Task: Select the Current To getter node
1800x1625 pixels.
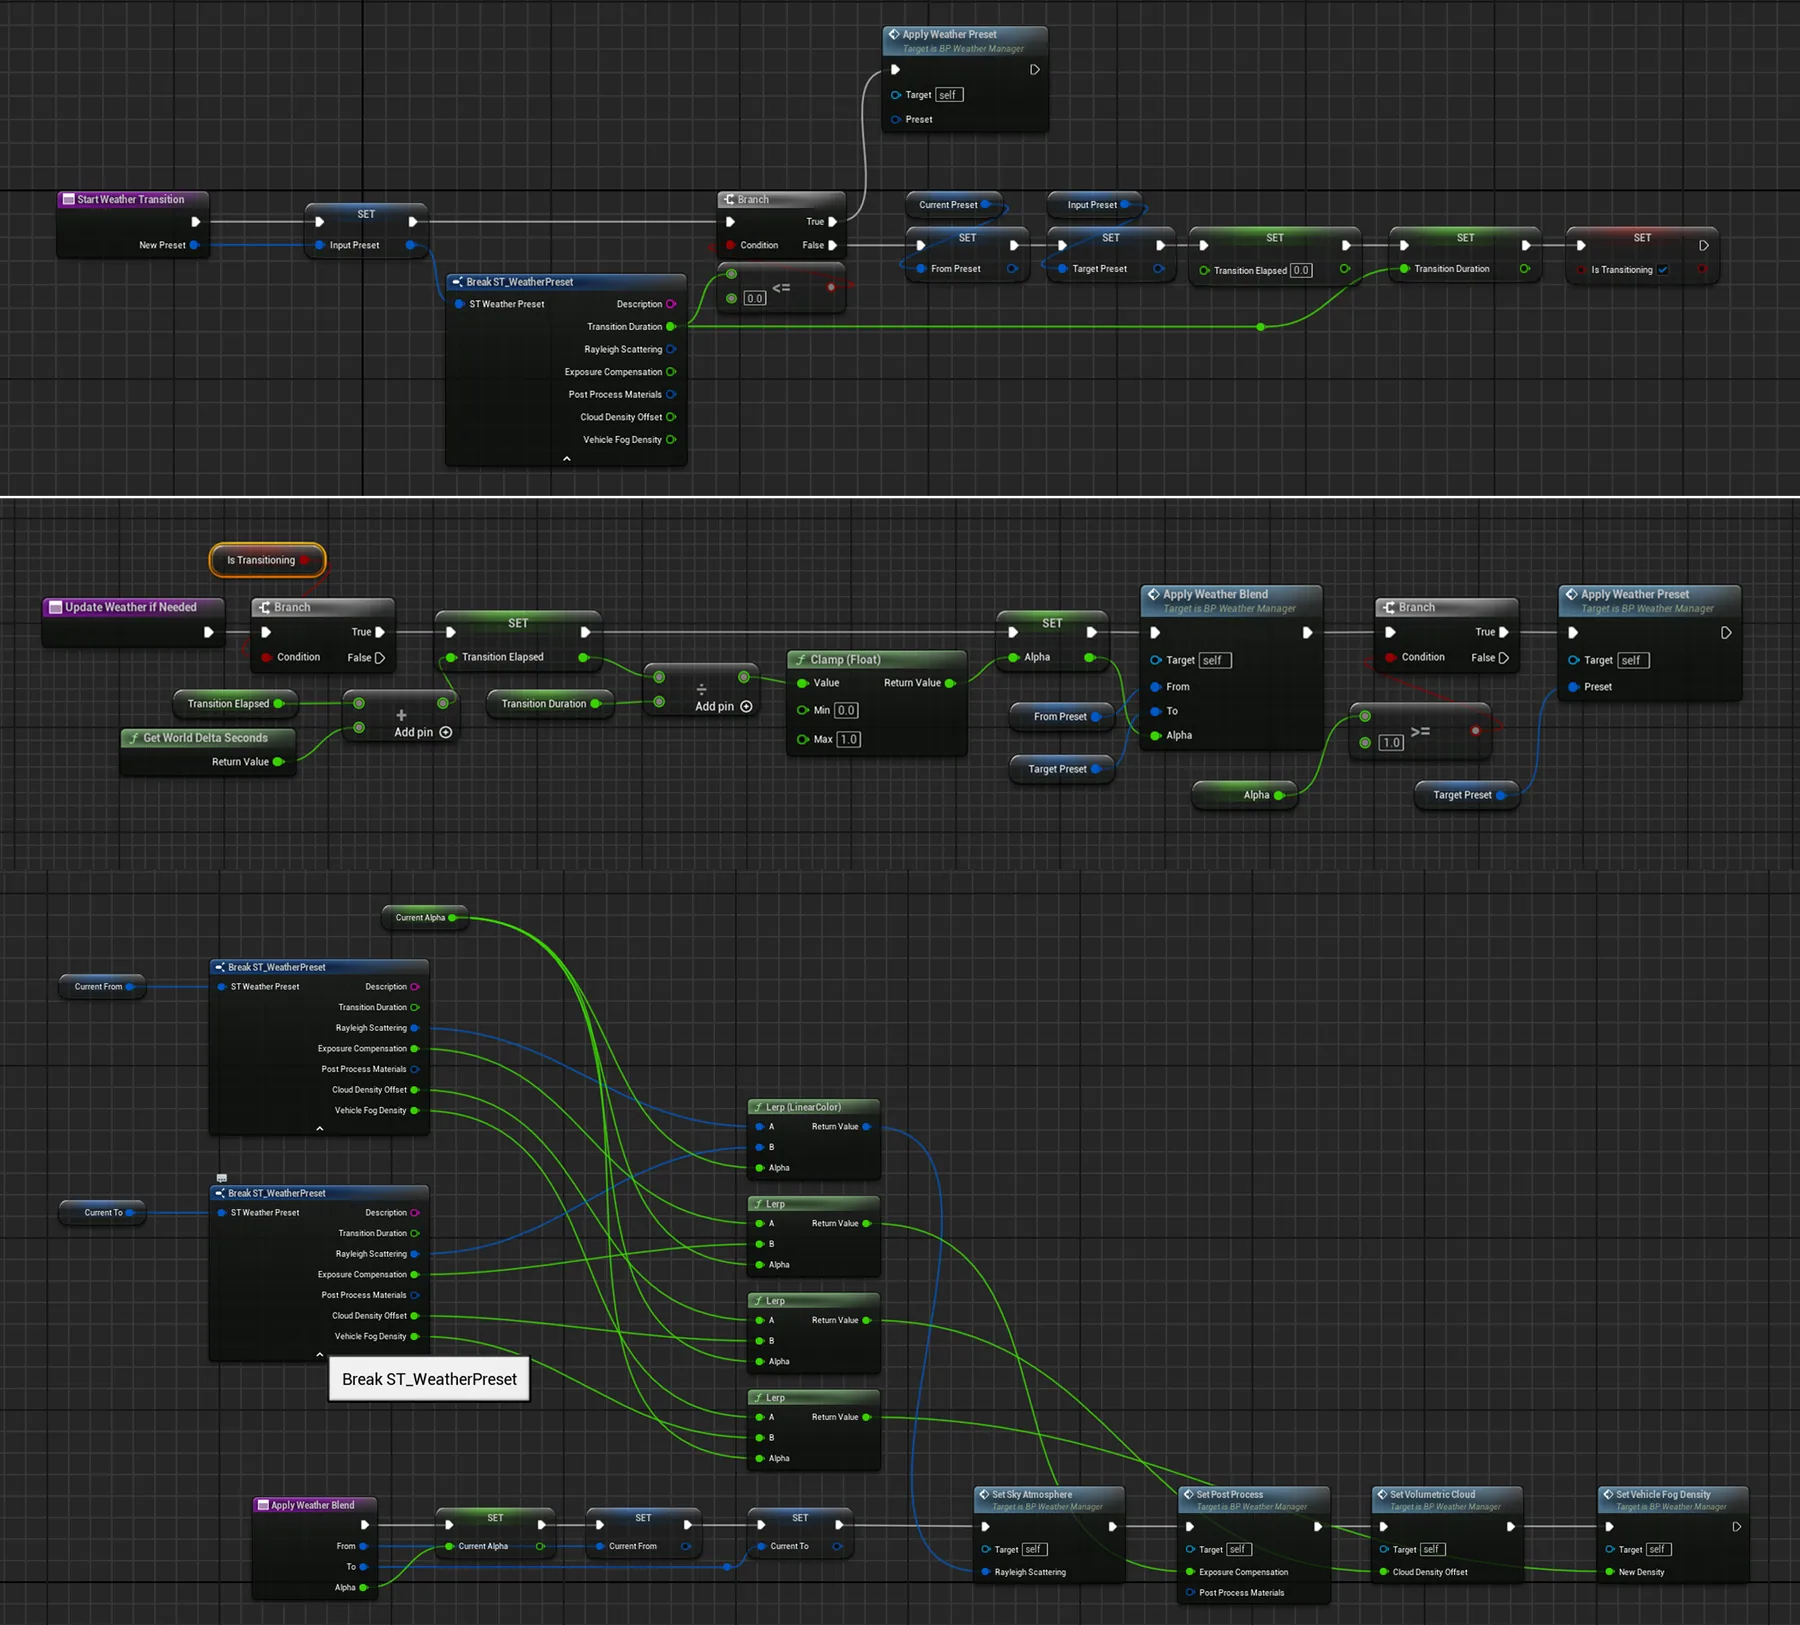Action: (103, 1212)
